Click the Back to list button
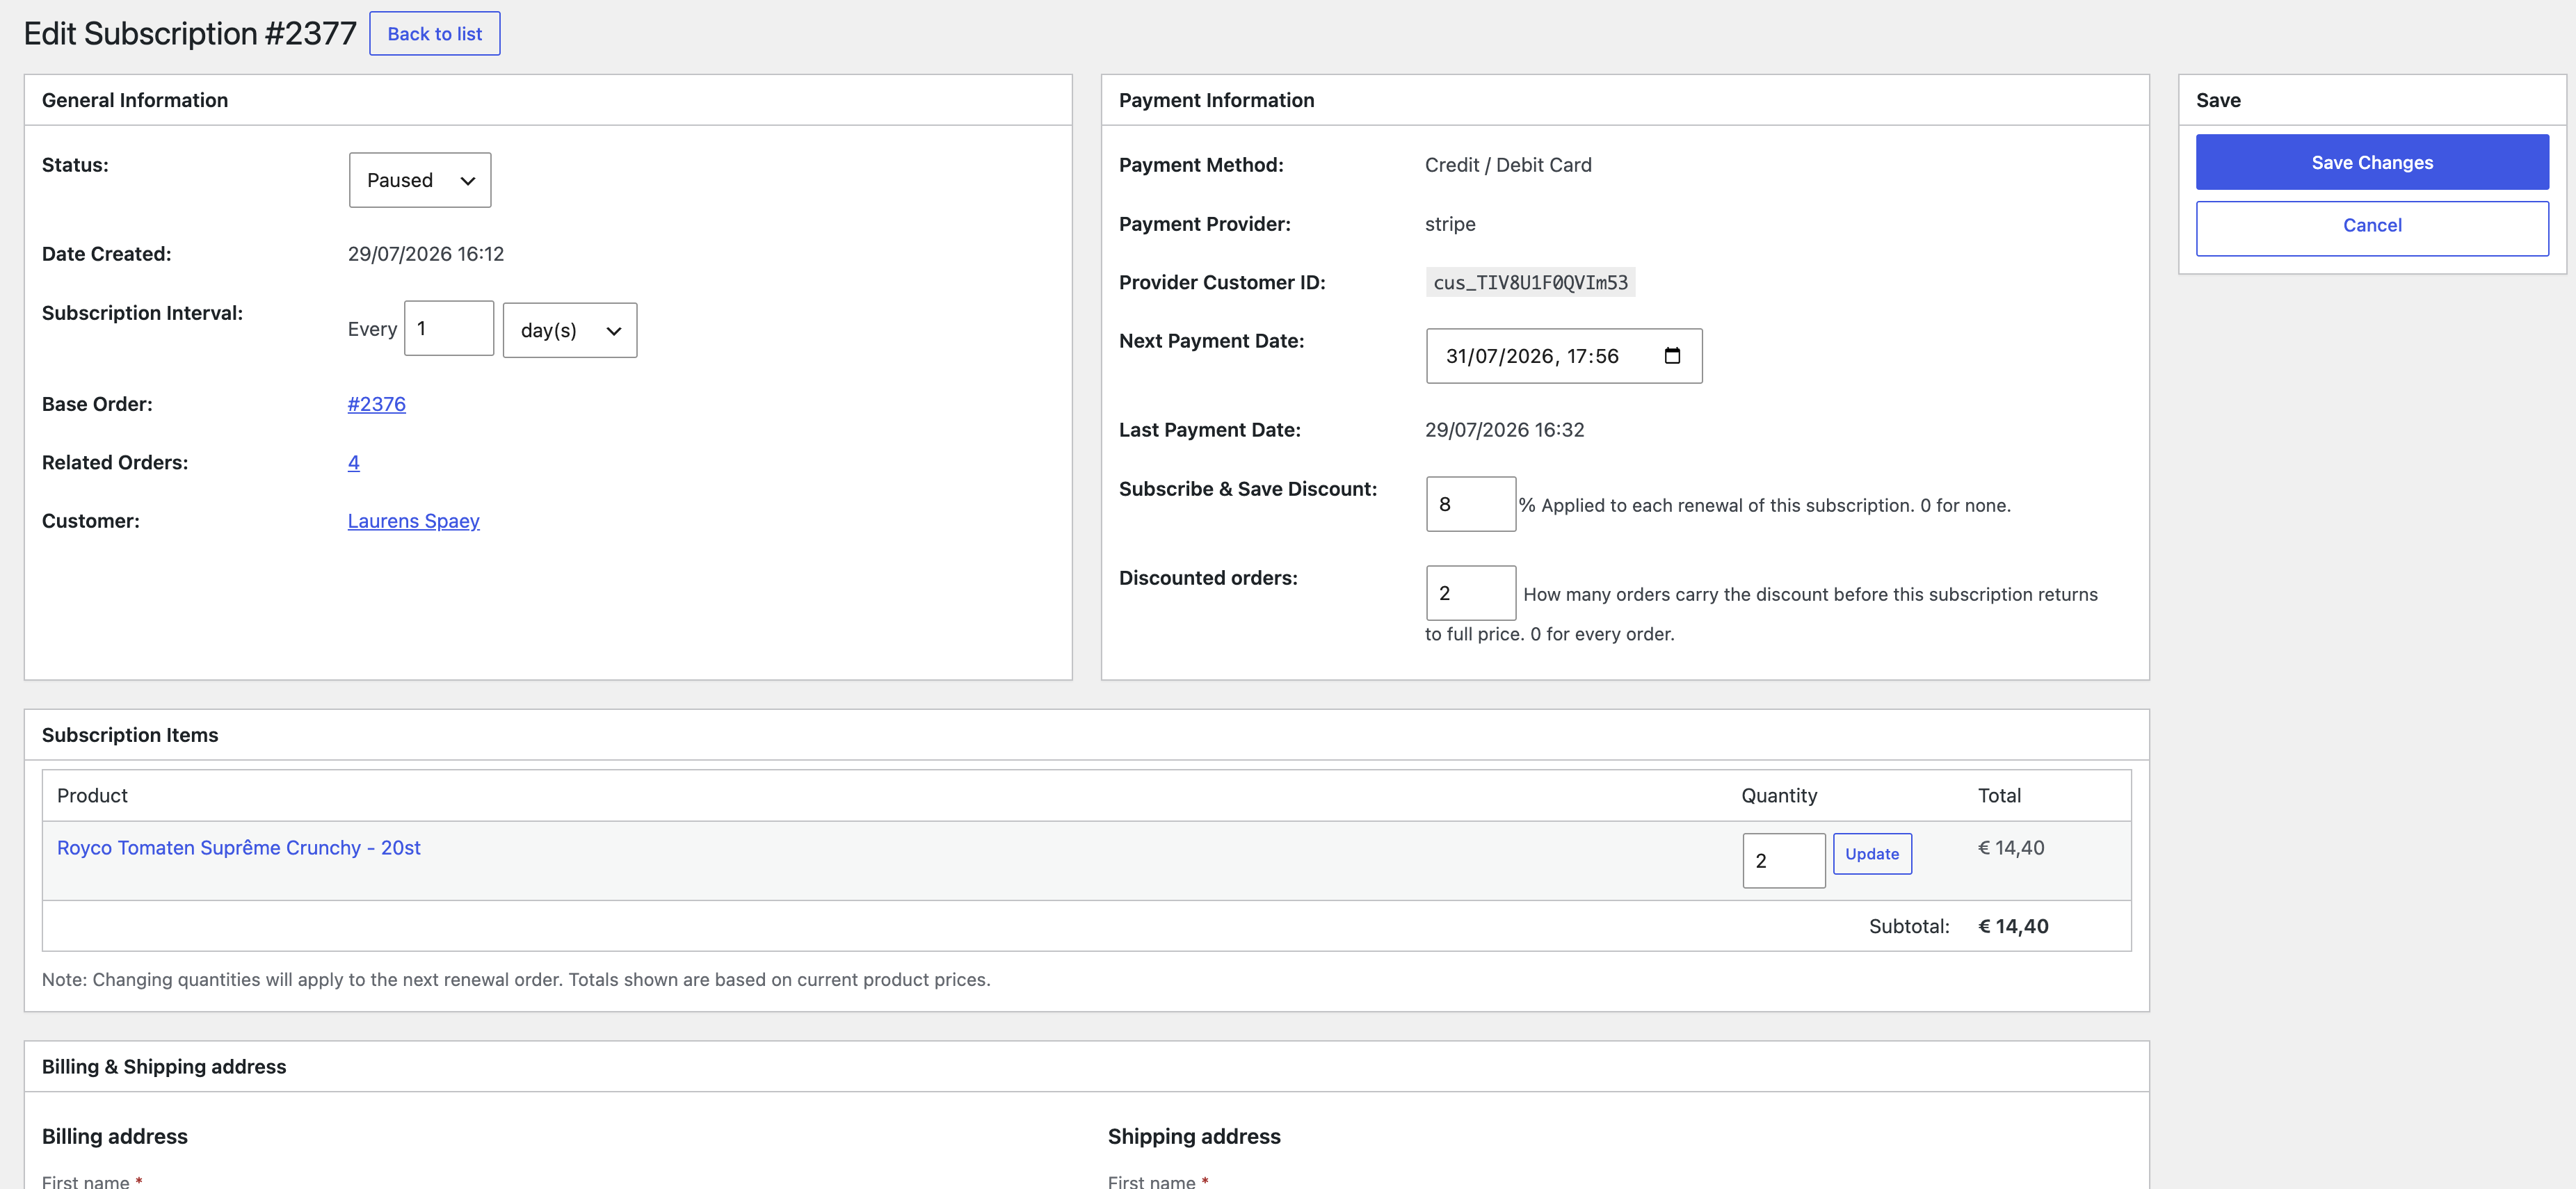 [435, 34]
